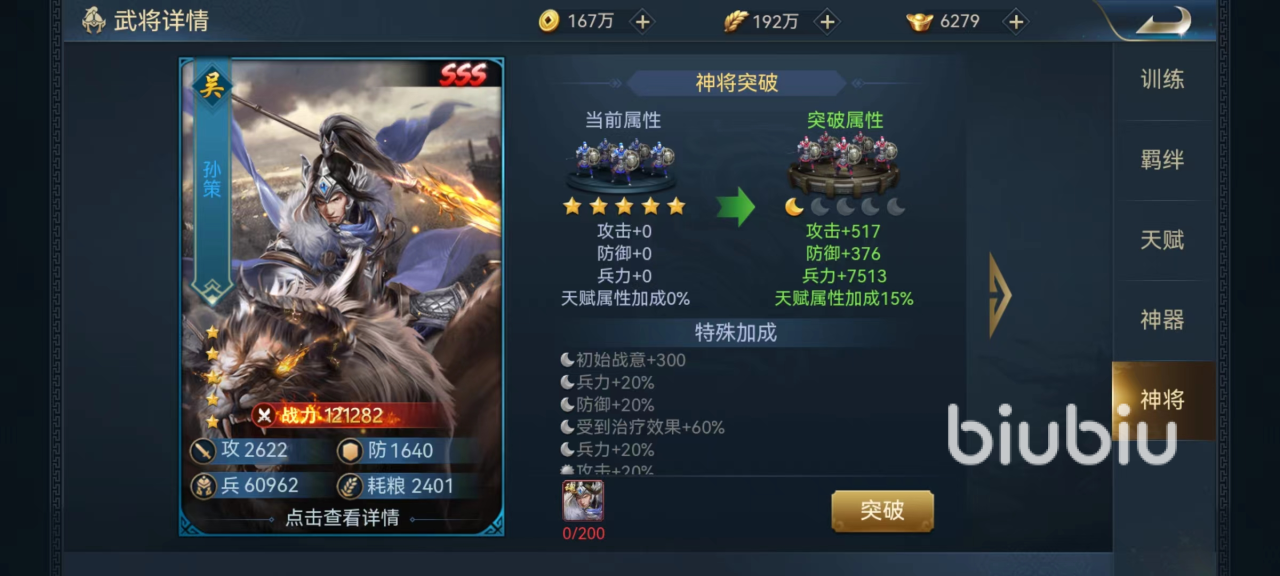Tap the 吴 faction diamond badge
The height and width of the screenshot is (576, 1280).
[x=212, y=85]
